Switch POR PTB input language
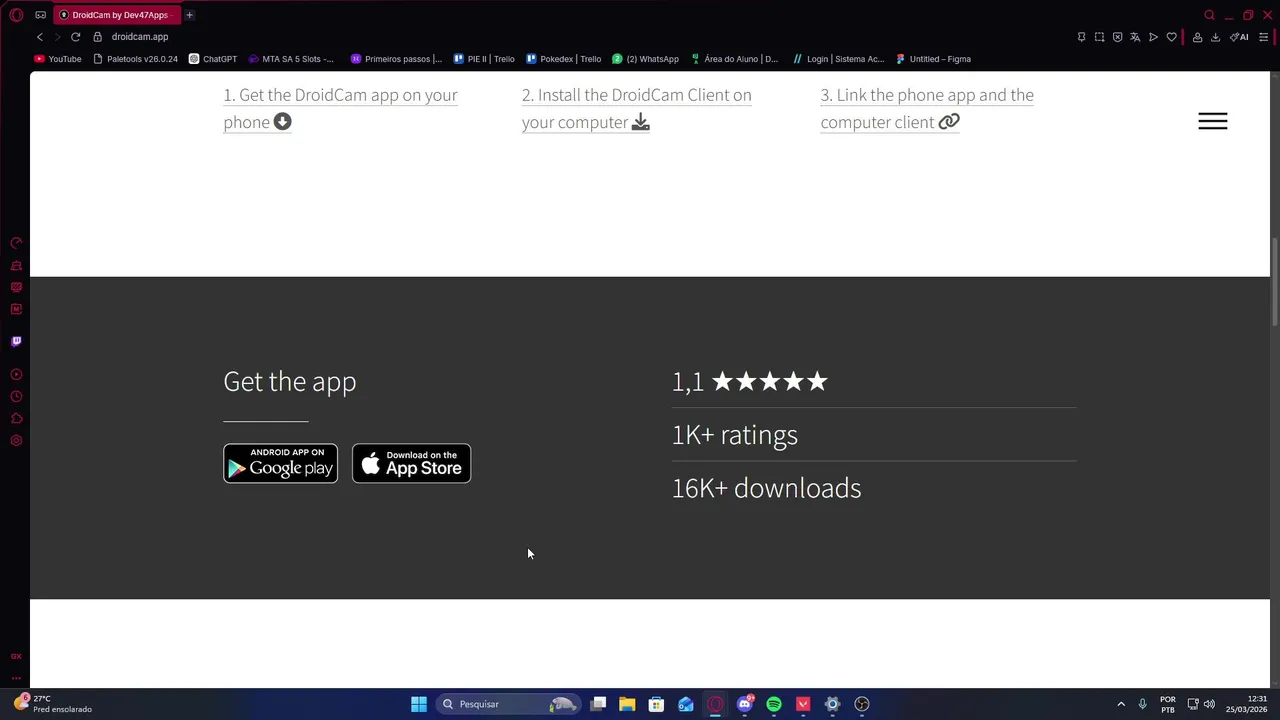Screen dimensions: 1280x720 pyautogui.click(x=1167, y=704)
